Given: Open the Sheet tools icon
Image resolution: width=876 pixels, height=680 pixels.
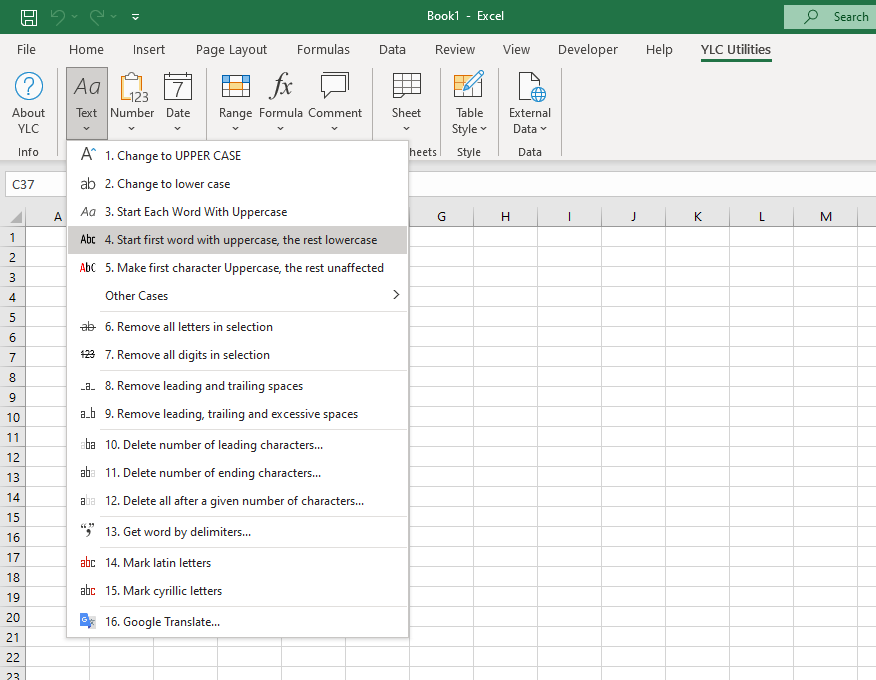Looking at the screenshot, I should coord(406,88).
